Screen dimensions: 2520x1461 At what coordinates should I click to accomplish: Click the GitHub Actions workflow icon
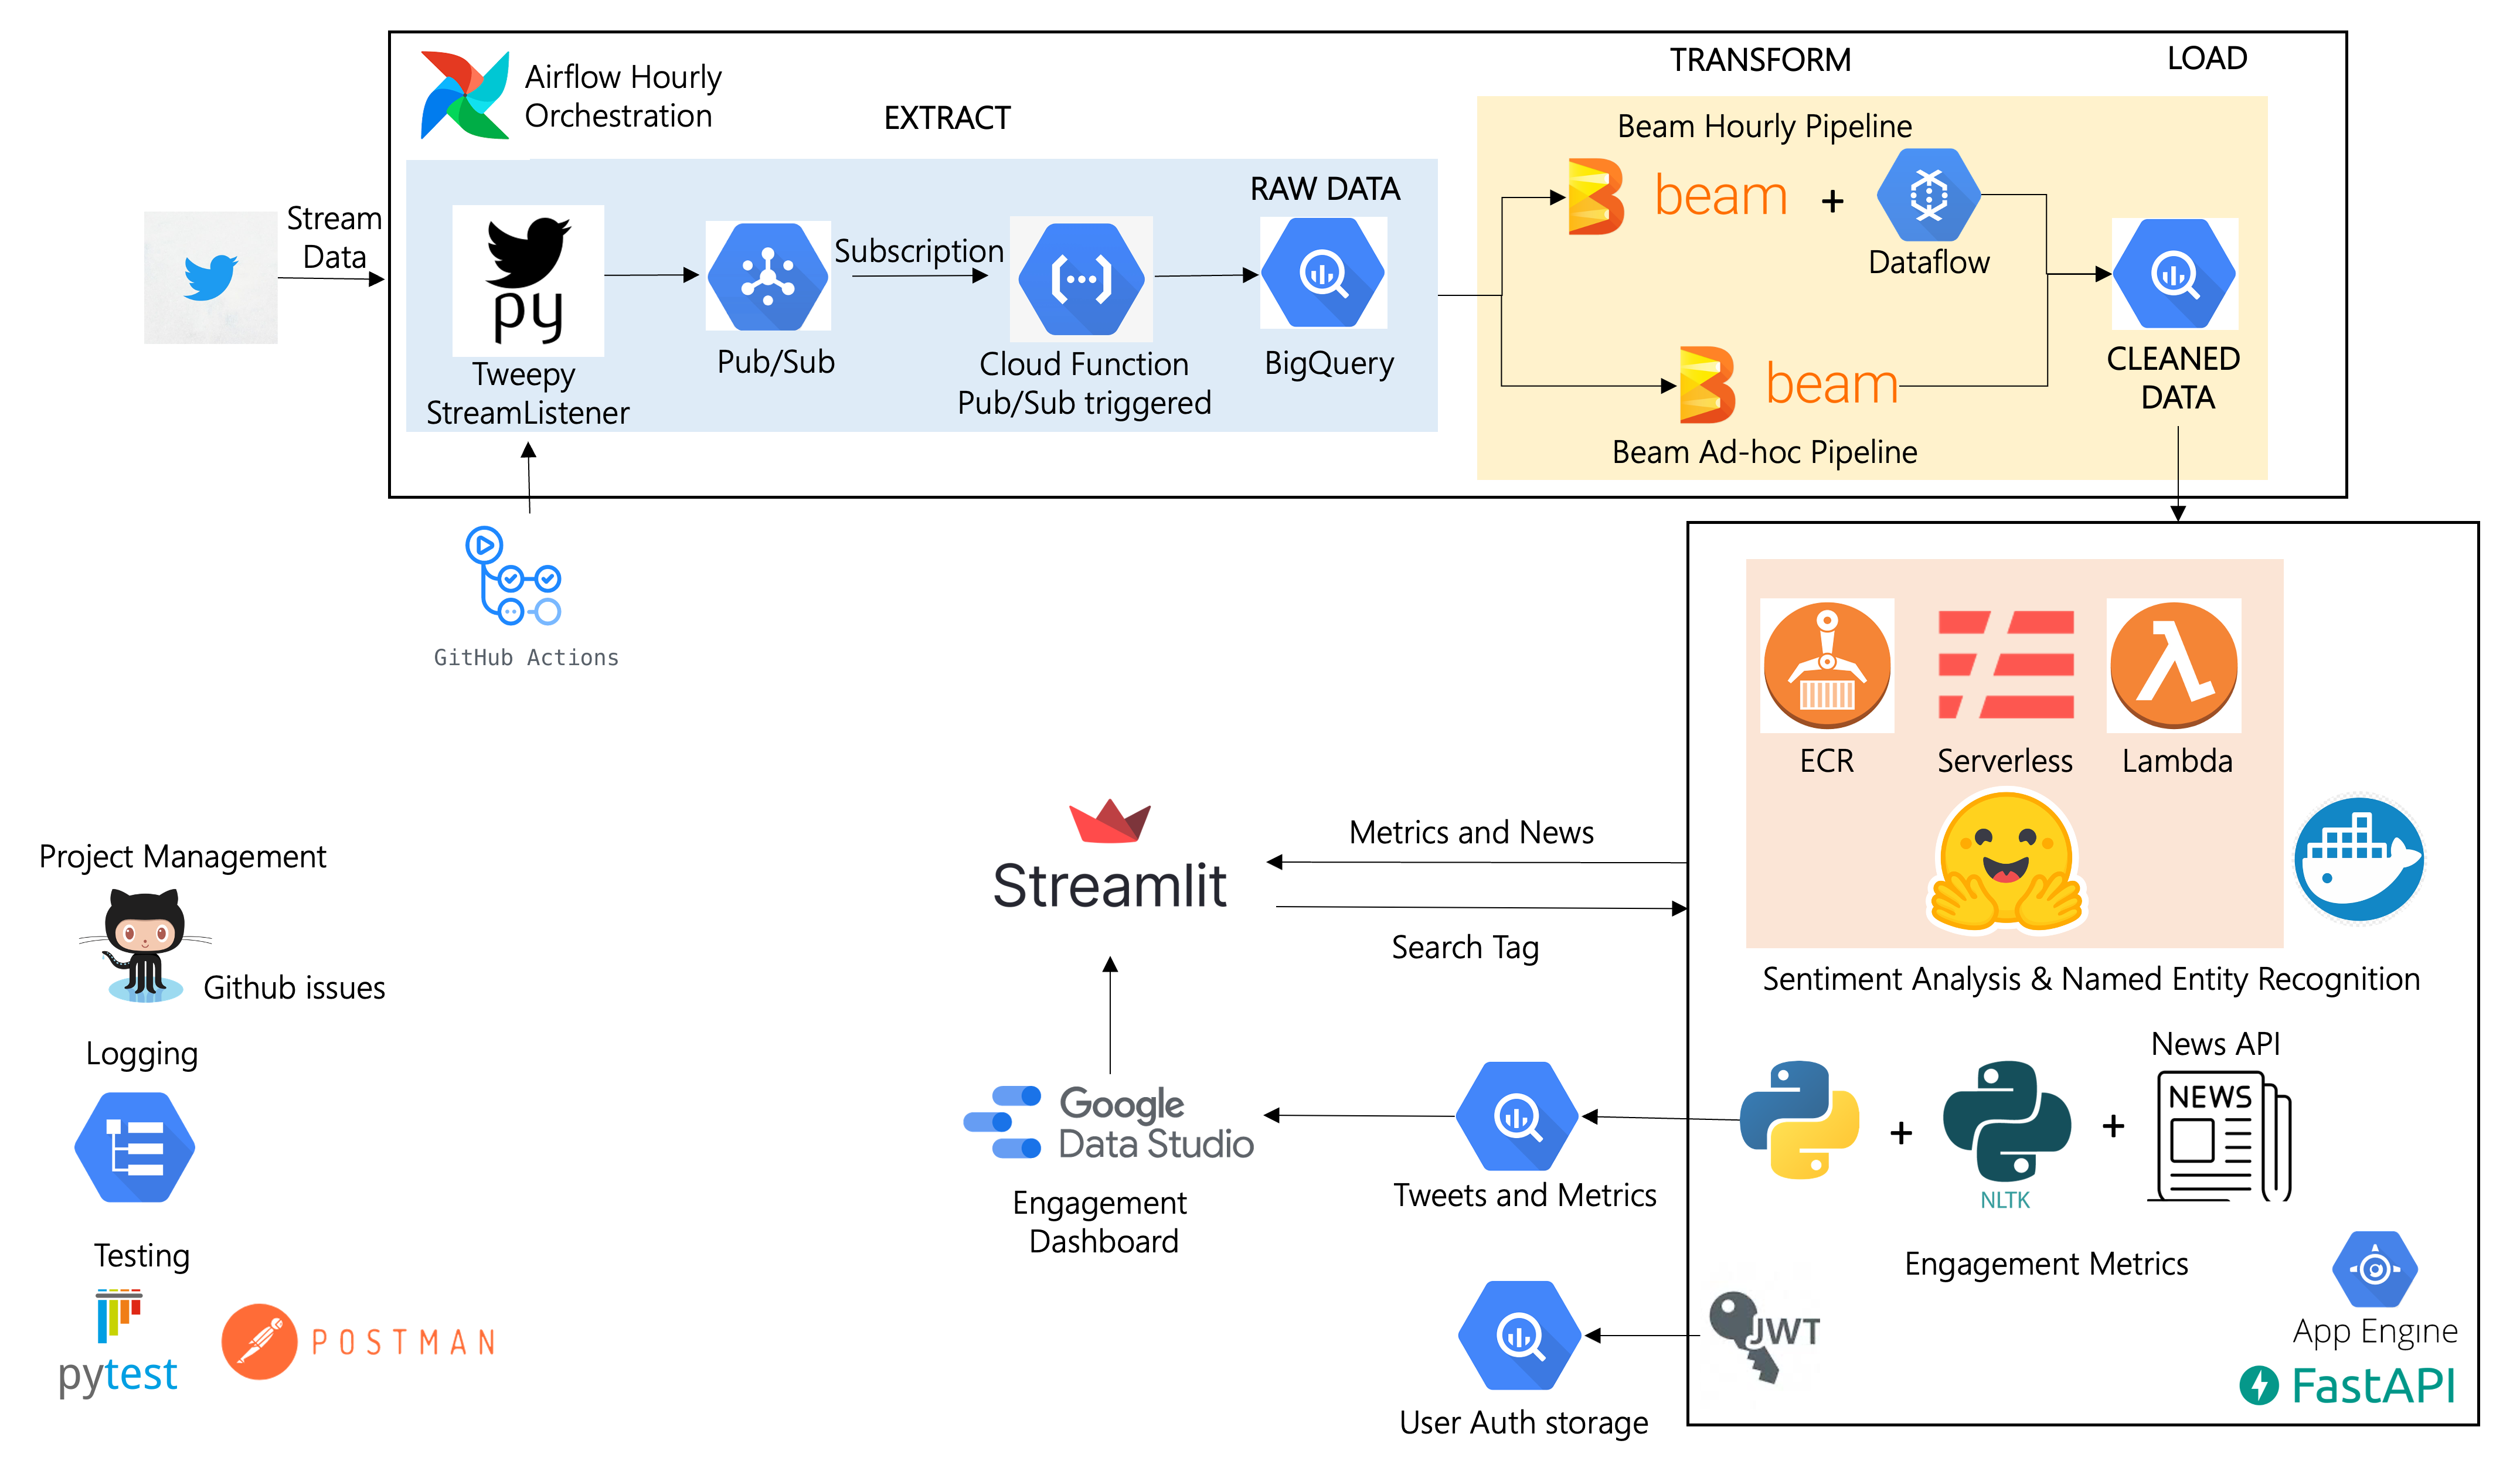[513, 576]
